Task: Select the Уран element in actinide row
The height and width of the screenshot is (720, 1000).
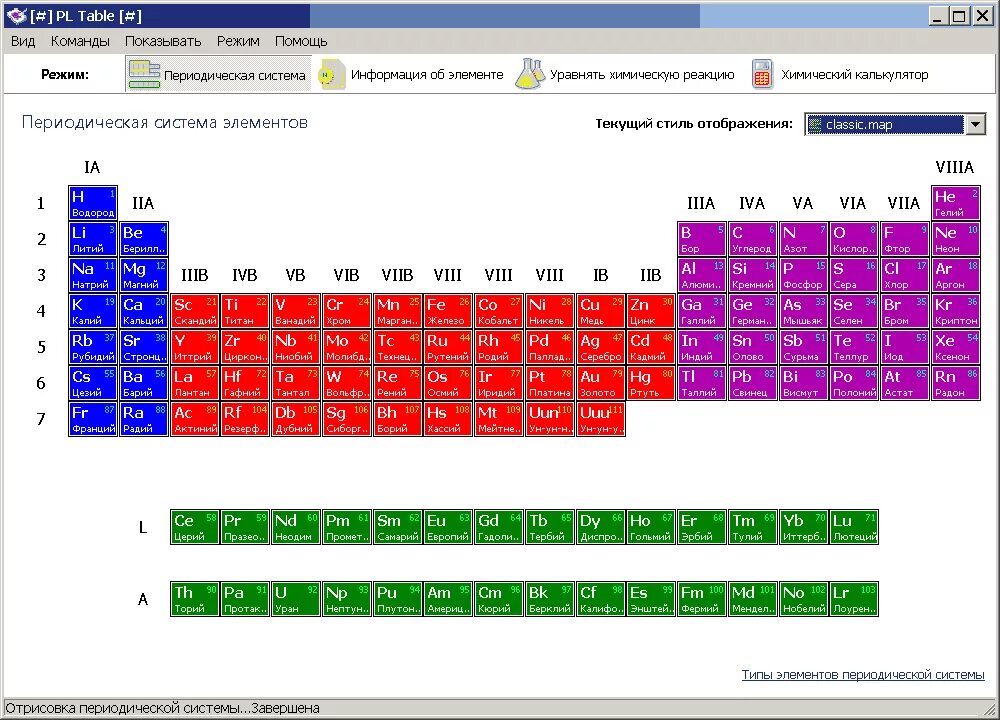Action: pos(295,598)
